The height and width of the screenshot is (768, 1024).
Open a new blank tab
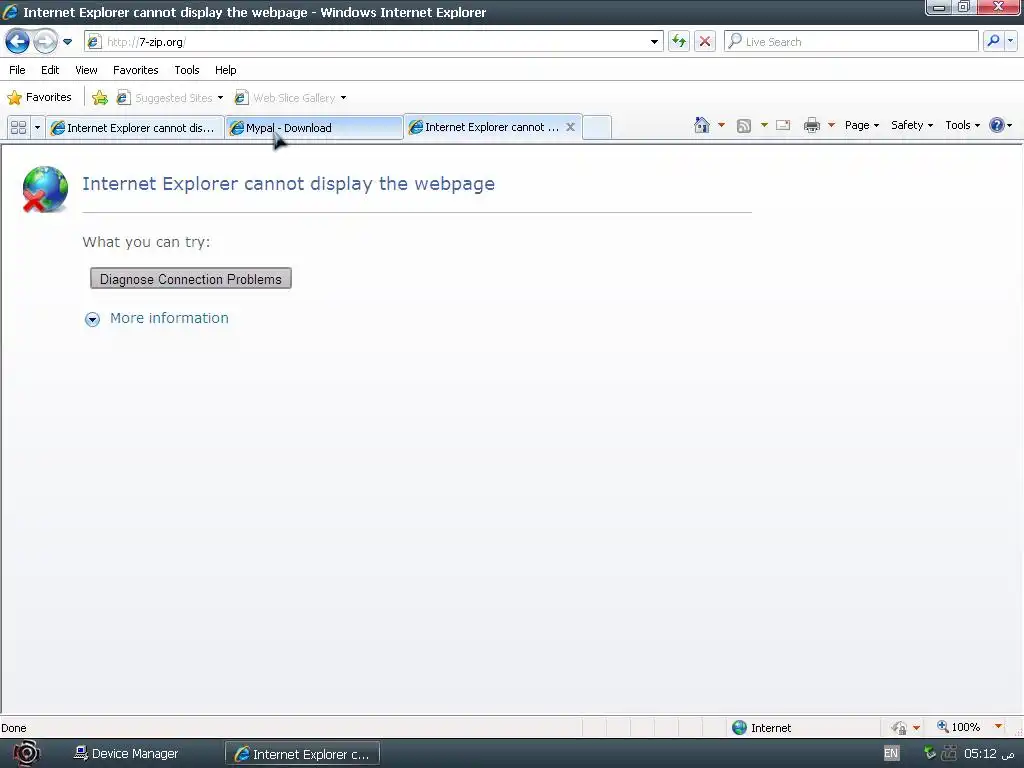coord(597,127)
